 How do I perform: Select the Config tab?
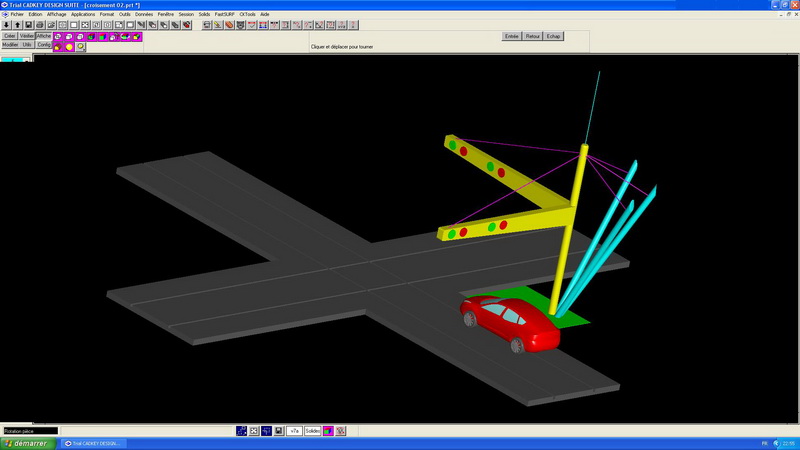[x=44, y=45]
